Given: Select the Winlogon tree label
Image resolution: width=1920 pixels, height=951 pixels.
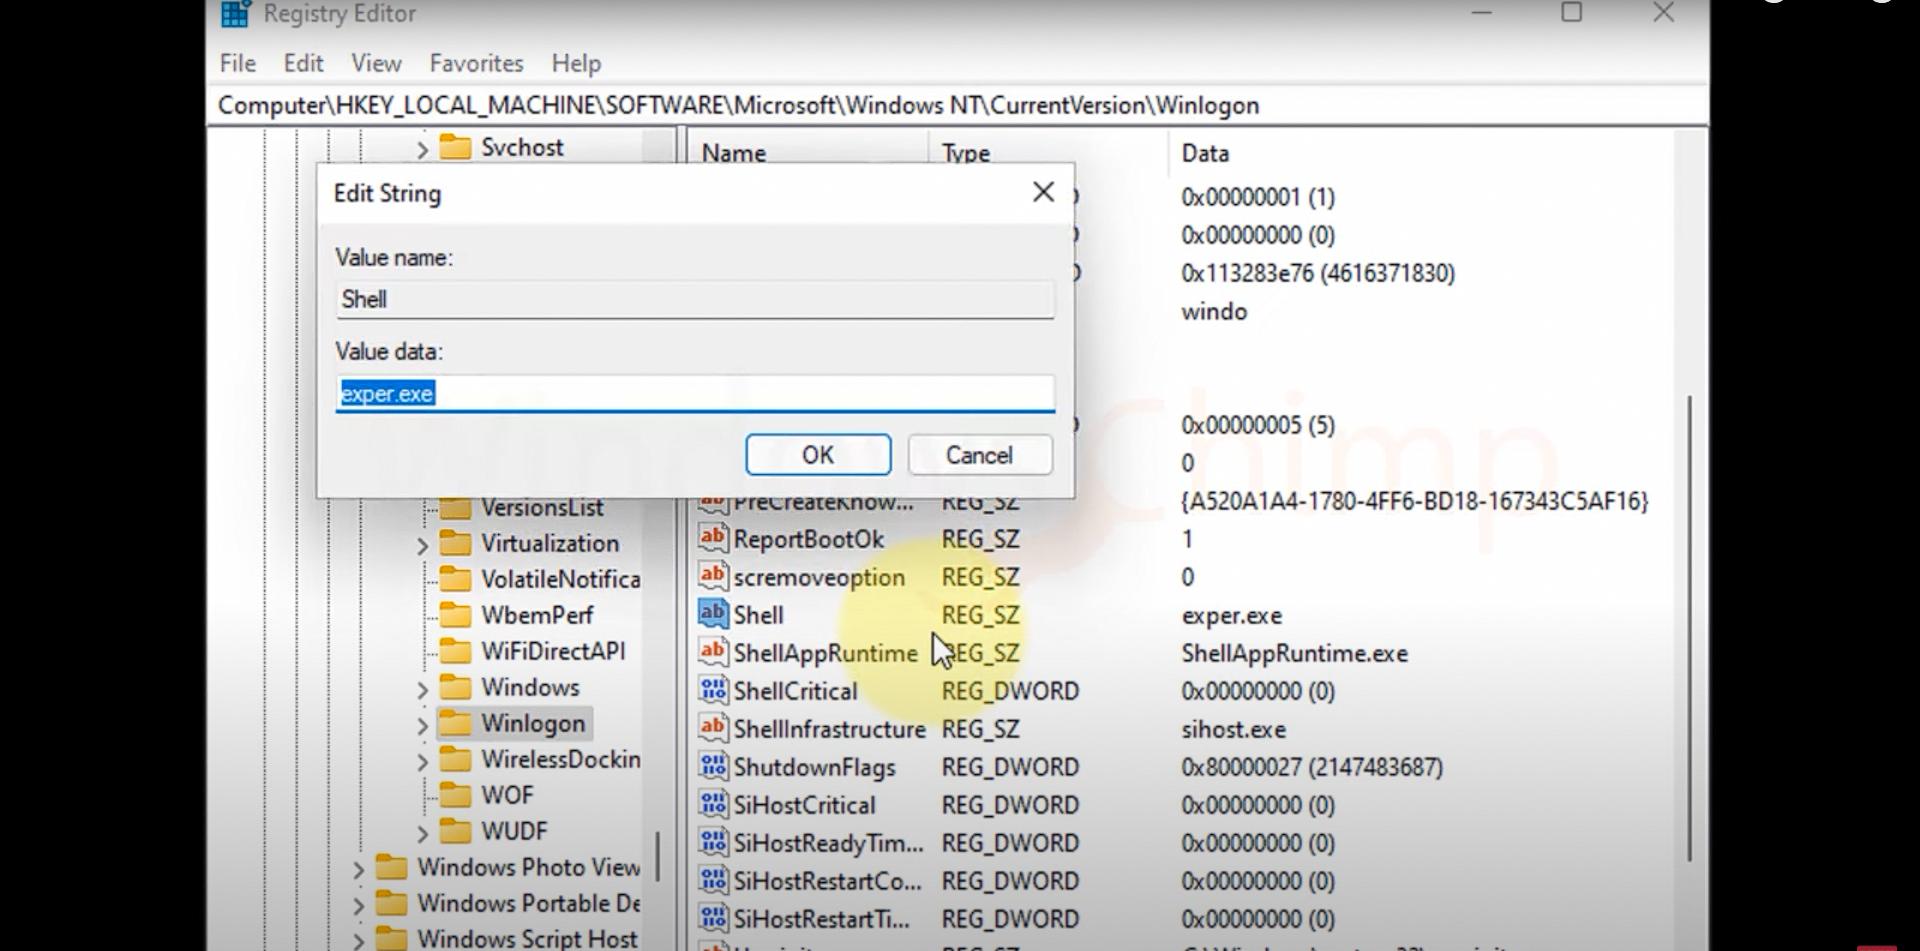Looking at the screenshot, I should 533,723.
